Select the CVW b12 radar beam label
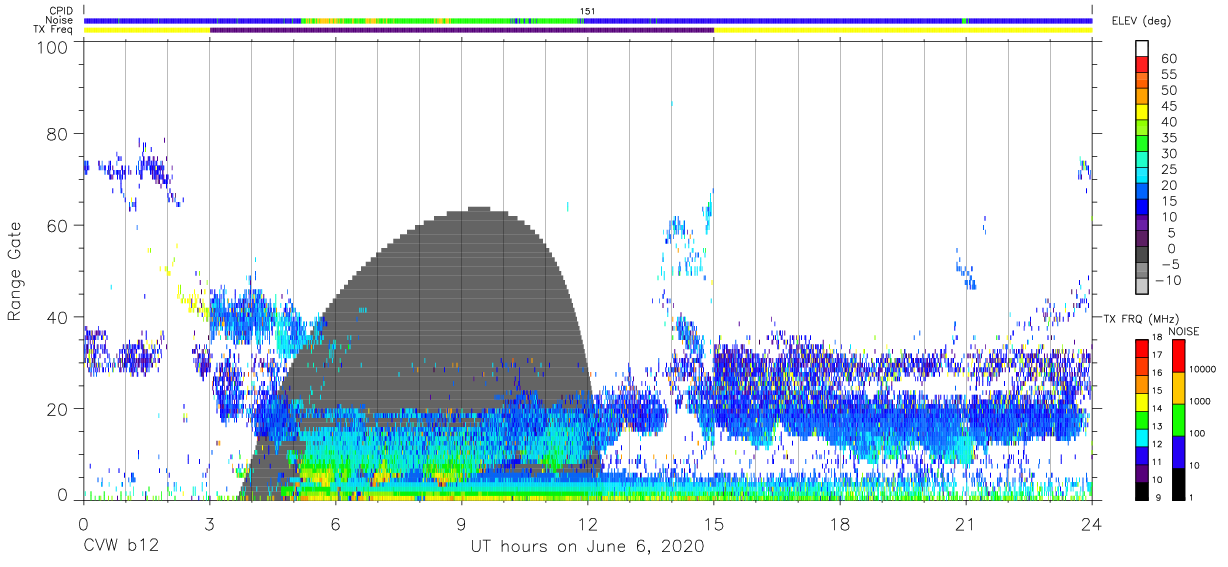Viewport: 1228px width, 567px height. (x=120, y=547)
